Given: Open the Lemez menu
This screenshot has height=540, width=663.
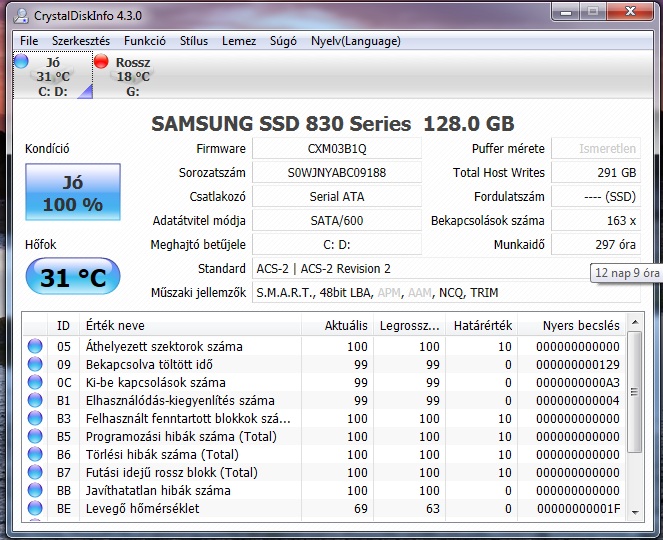Looking at the screenshot, I should (239, 41).
